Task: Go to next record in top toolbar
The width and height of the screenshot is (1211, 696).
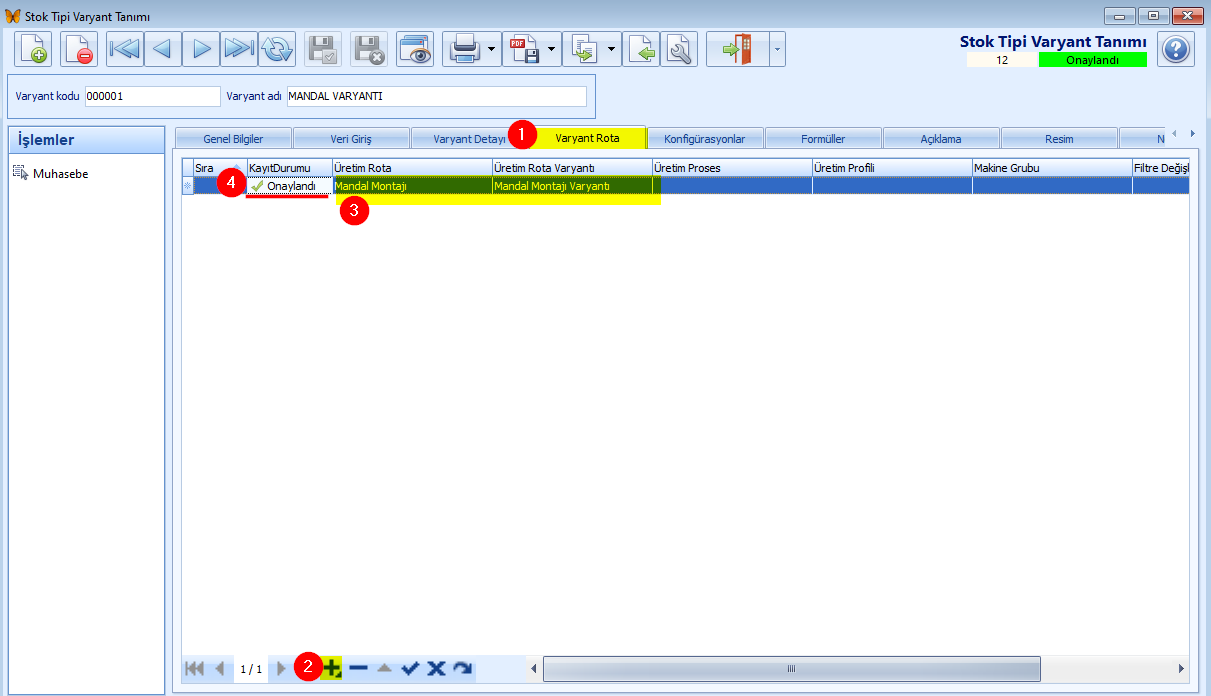Action: pyautogui.click(x=201, y=49)
